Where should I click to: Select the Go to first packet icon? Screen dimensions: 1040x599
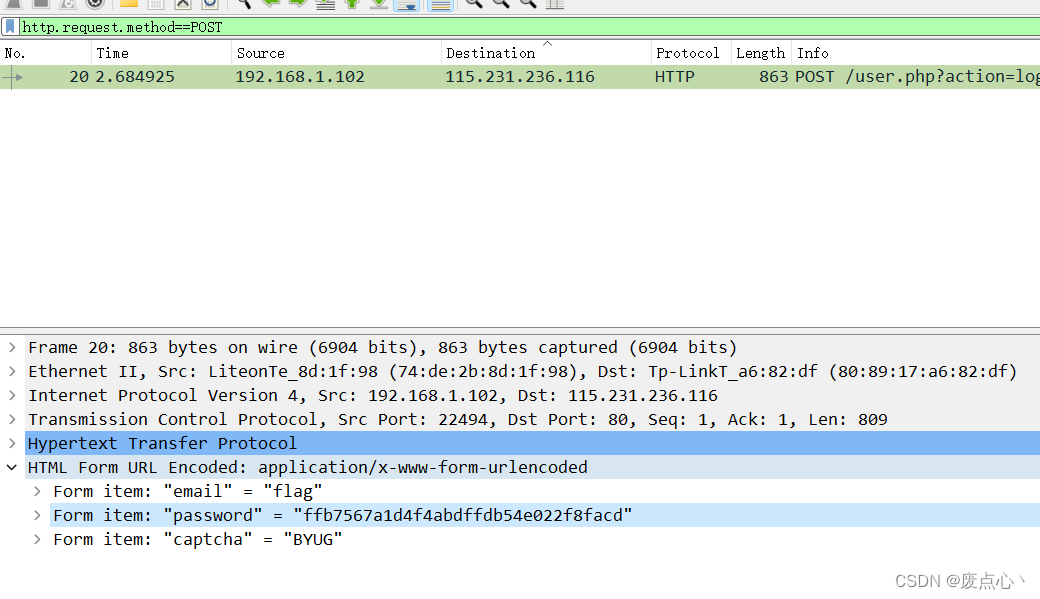point(351,5)
